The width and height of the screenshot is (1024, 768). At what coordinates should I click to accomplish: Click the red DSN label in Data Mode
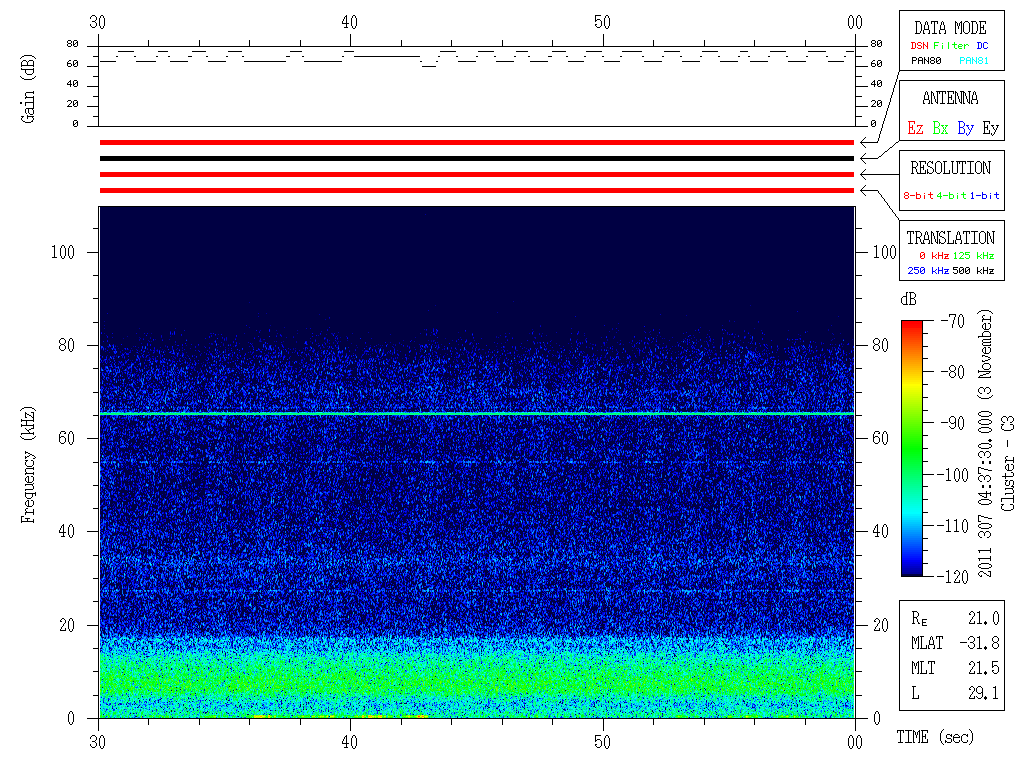(x=919, y=45)
